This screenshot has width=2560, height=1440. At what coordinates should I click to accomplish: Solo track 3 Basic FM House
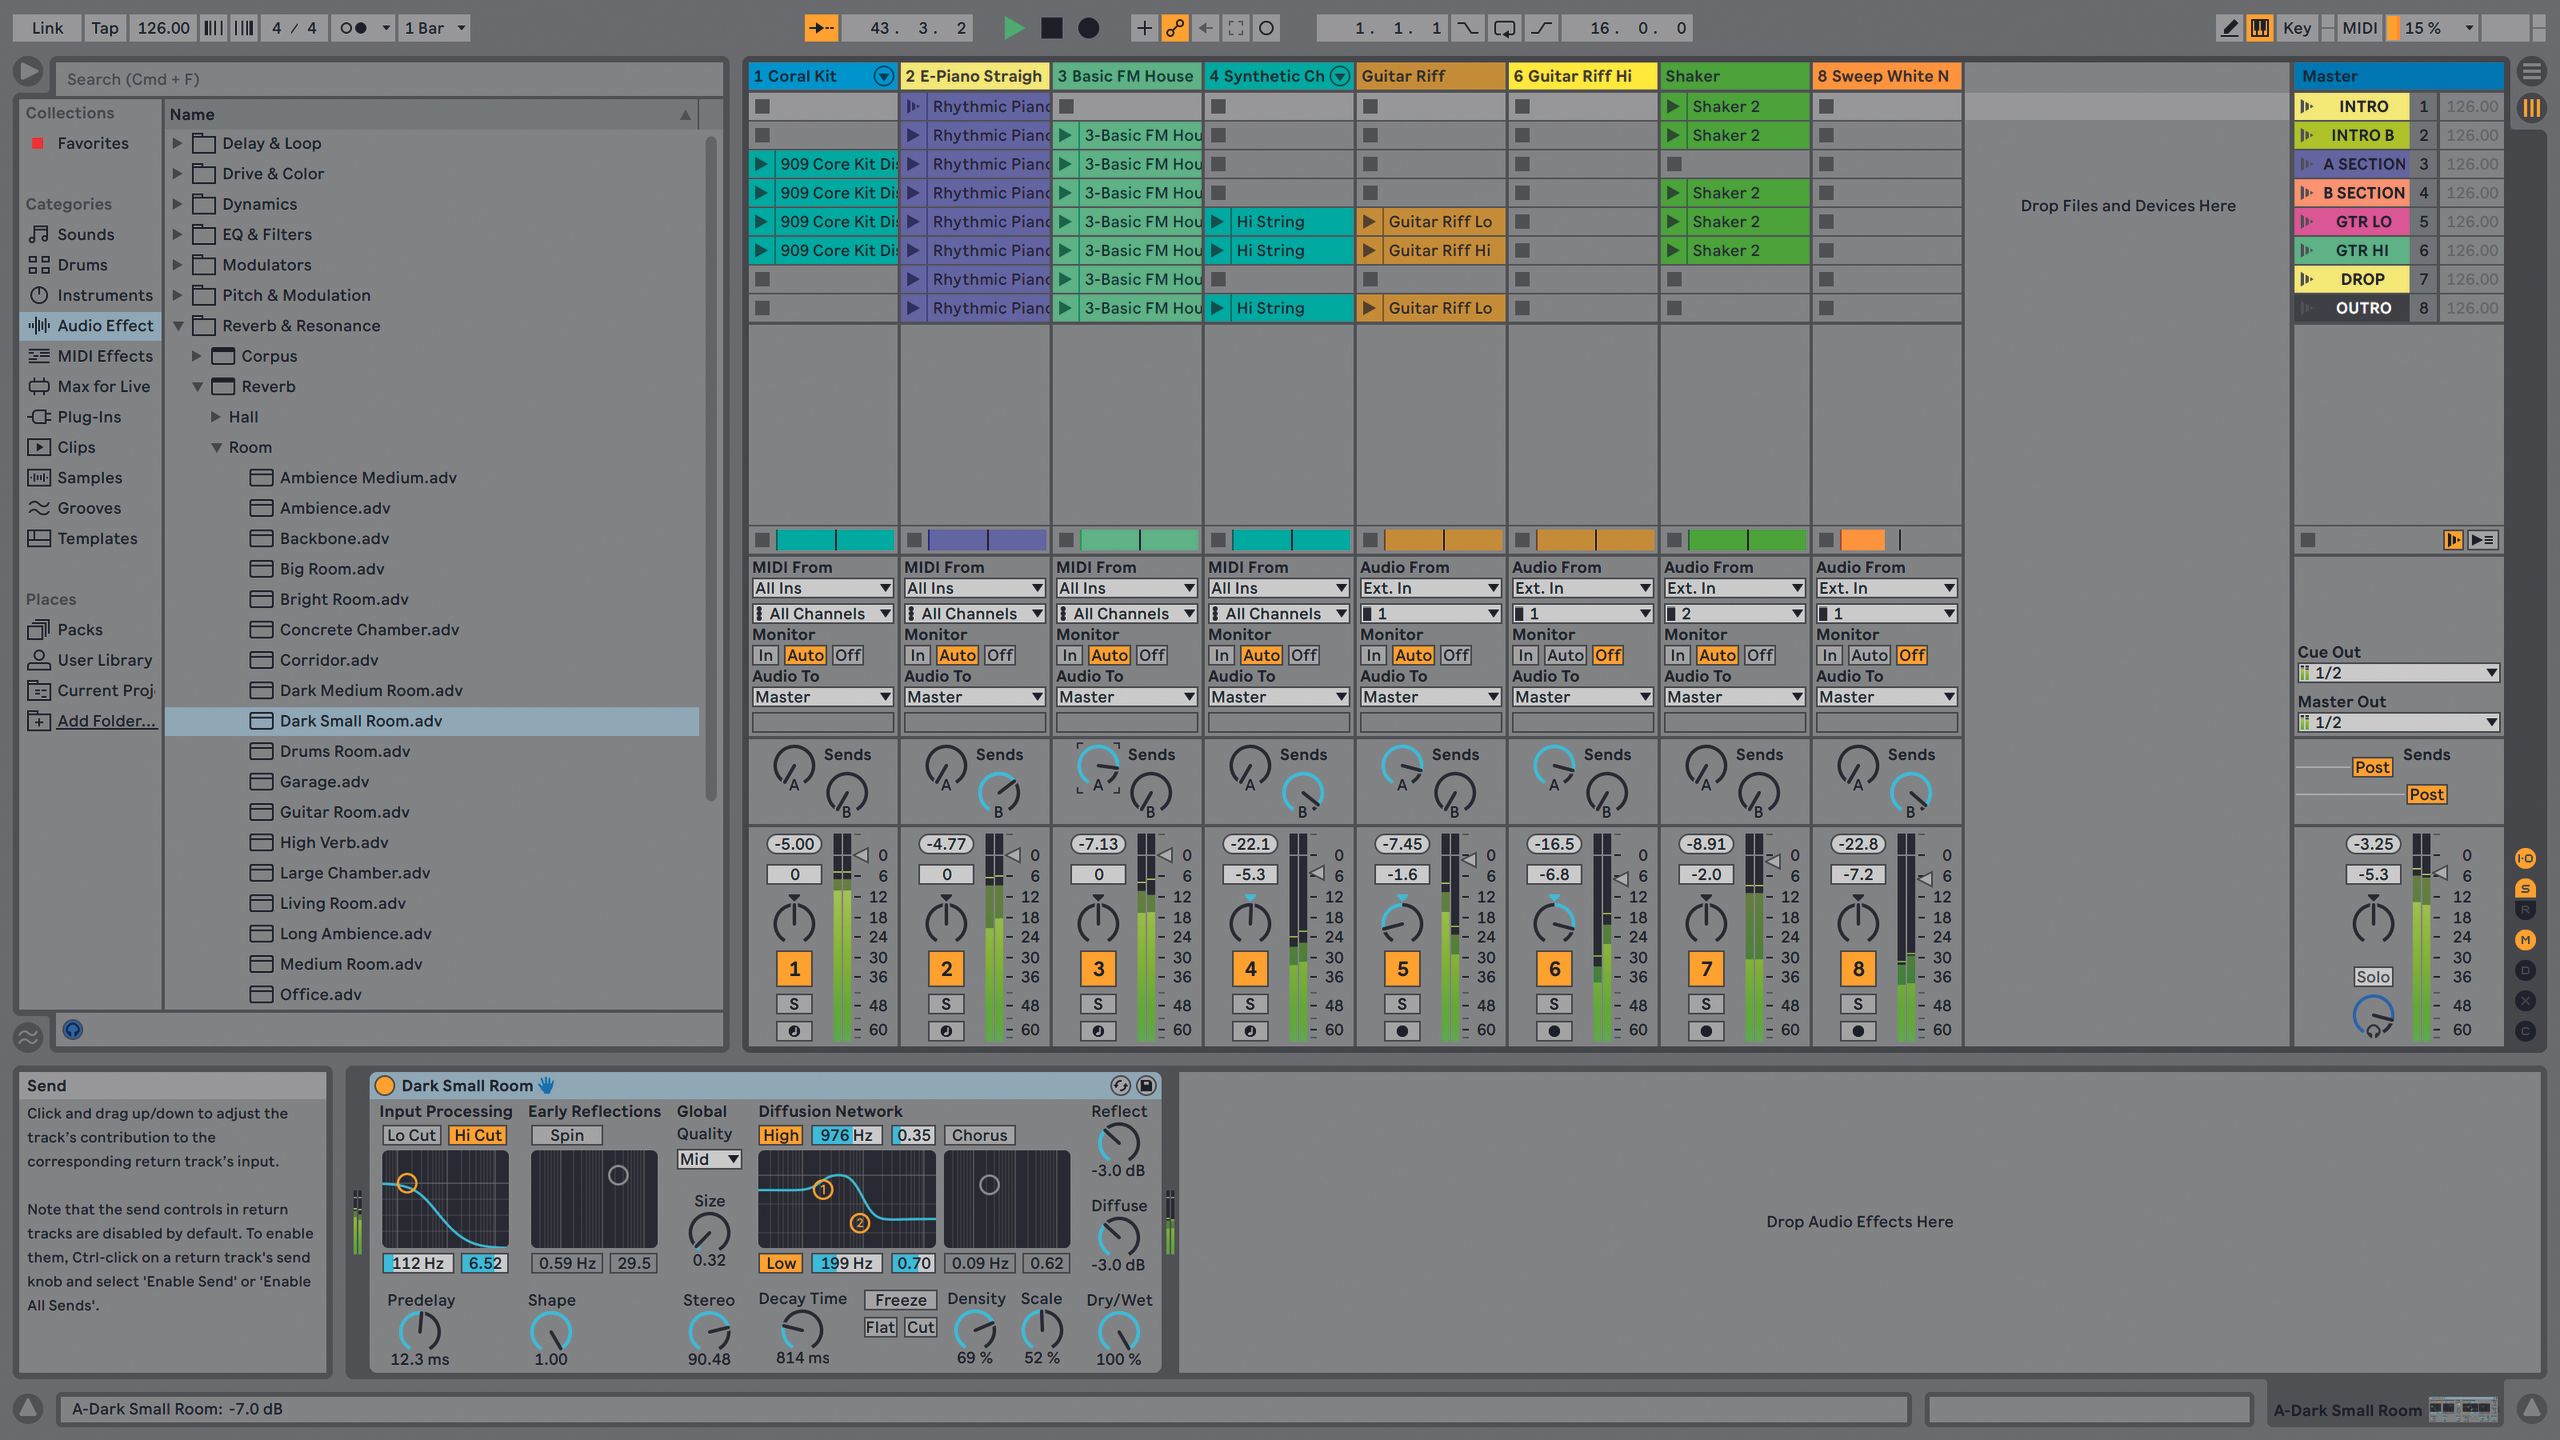pos(1098,1004)
